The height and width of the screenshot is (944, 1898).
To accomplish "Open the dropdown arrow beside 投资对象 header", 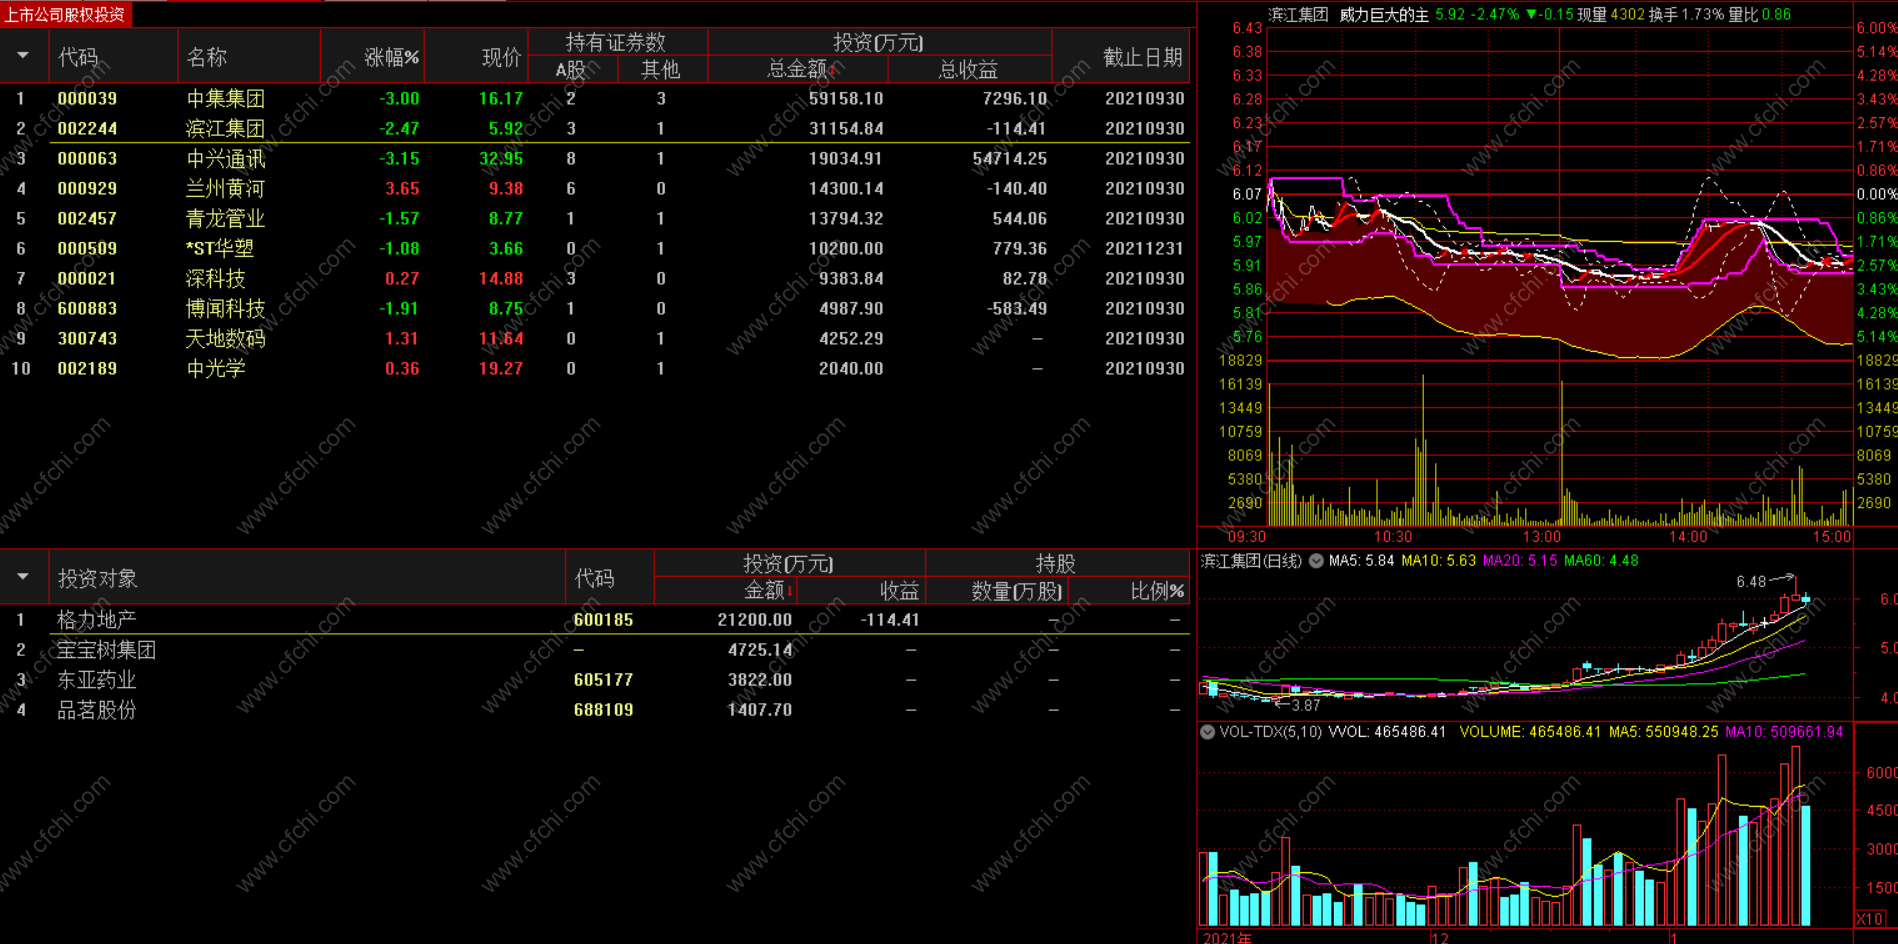I will [23, 577].
